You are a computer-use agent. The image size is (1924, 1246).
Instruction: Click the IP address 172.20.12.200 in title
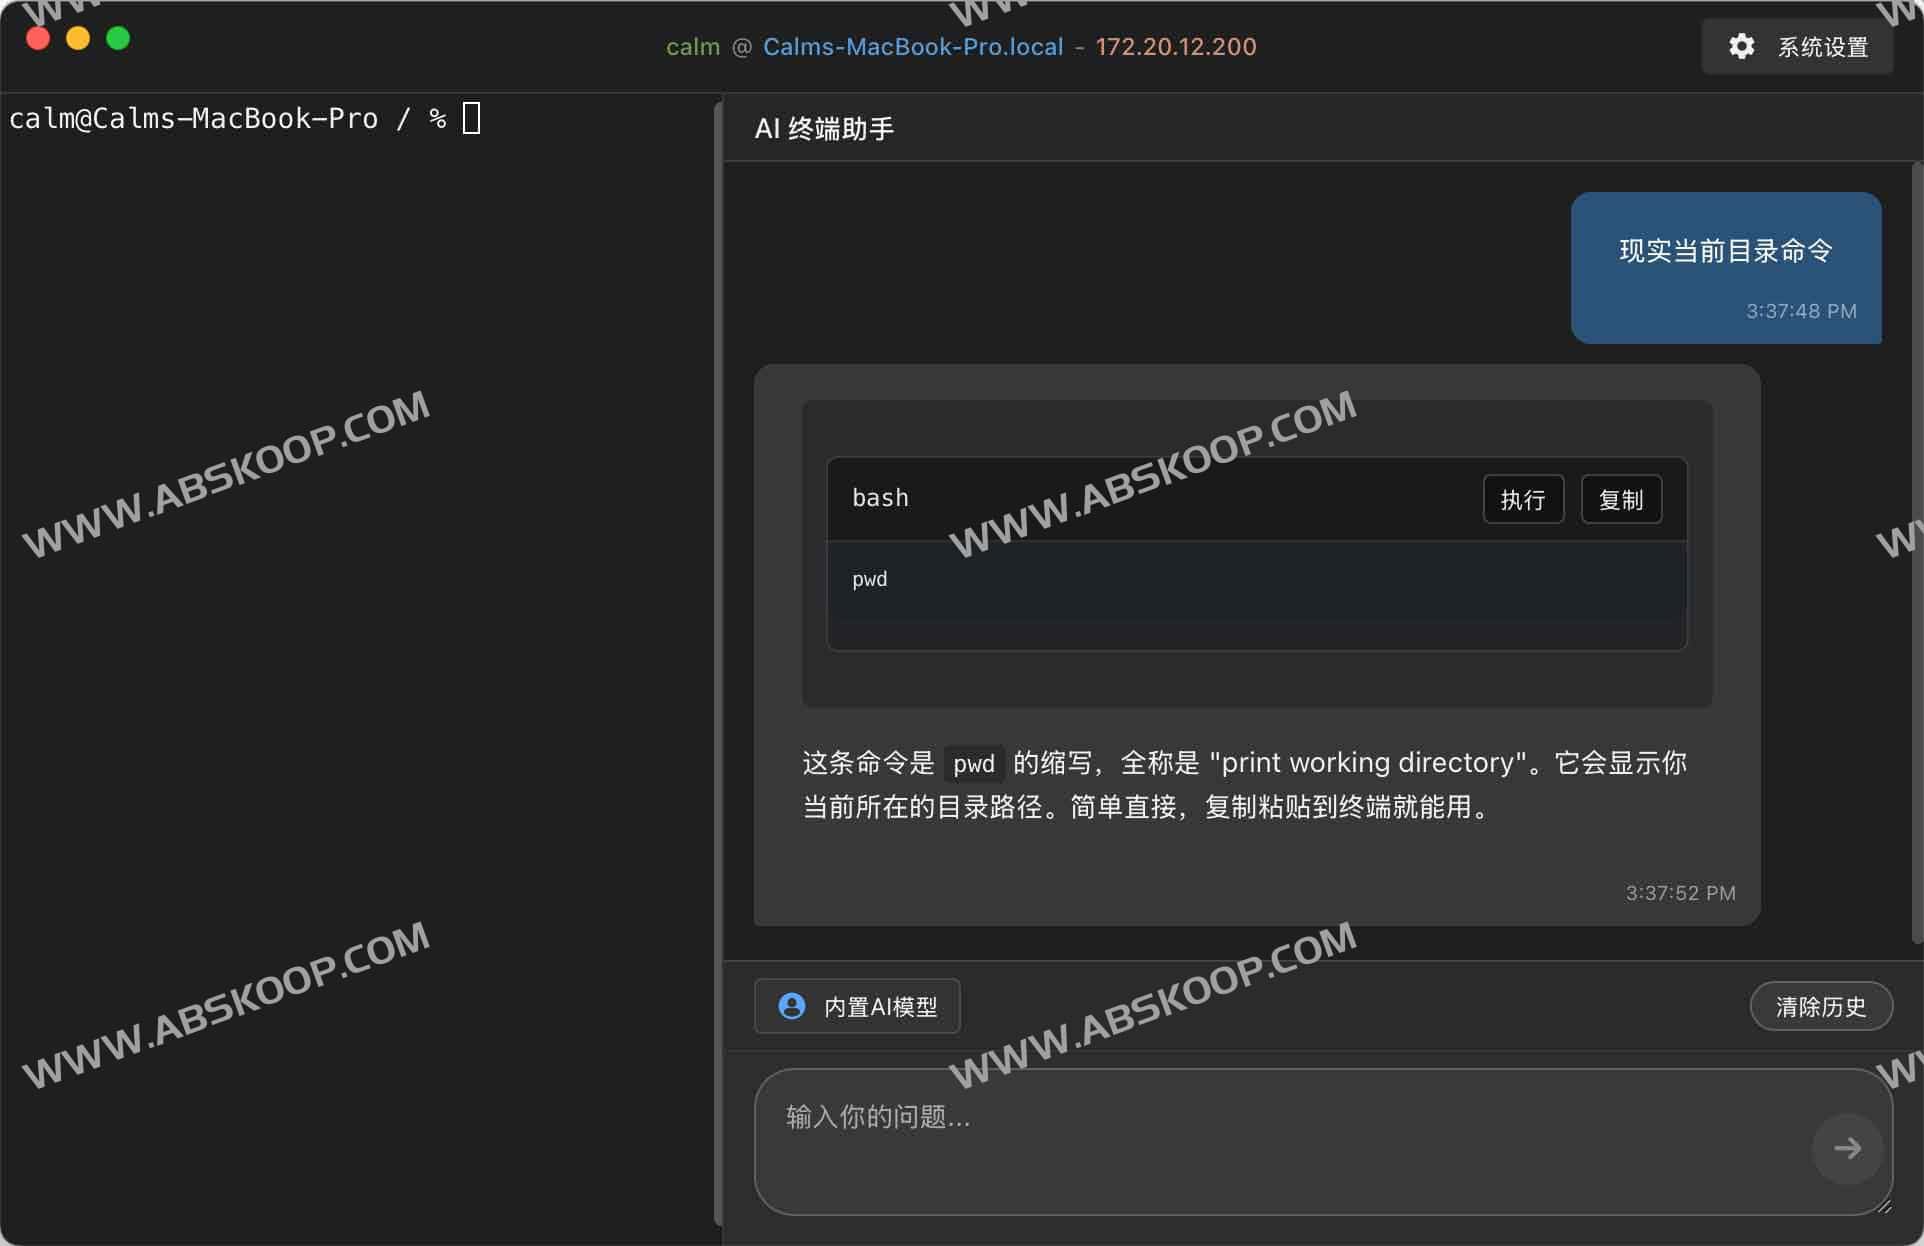1175,46
